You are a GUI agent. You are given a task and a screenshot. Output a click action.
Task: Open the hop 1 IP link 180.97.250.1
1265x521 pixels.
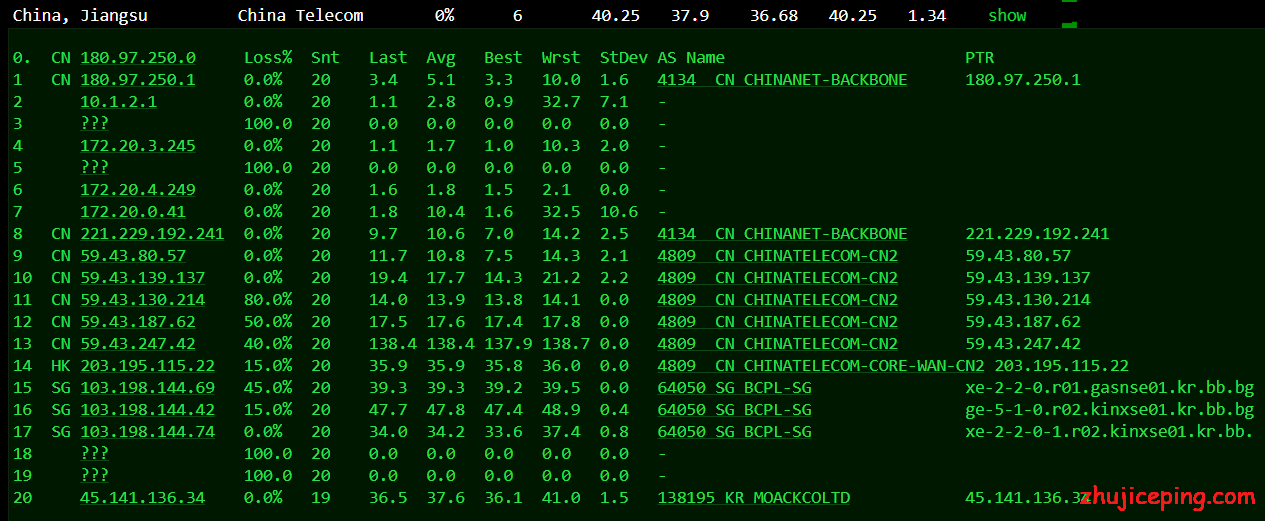(x=138, y=80)
